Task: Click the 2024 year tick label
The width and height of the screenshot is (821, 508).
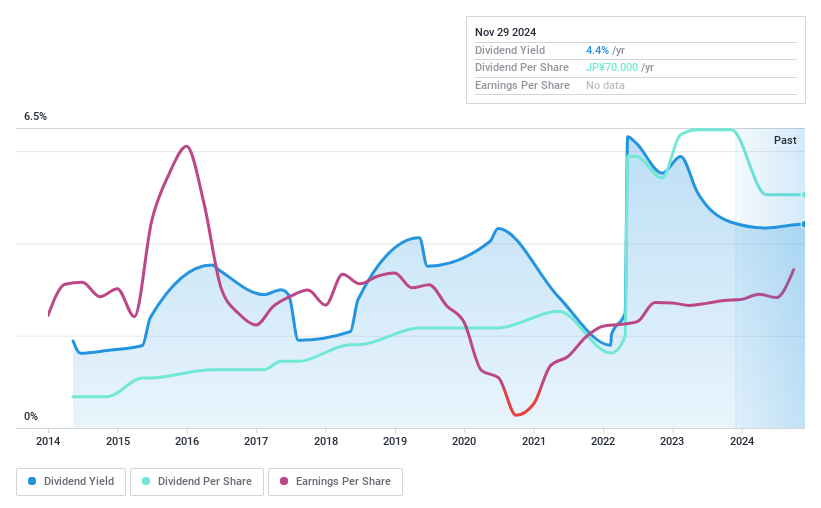Action: pos(741,441)
